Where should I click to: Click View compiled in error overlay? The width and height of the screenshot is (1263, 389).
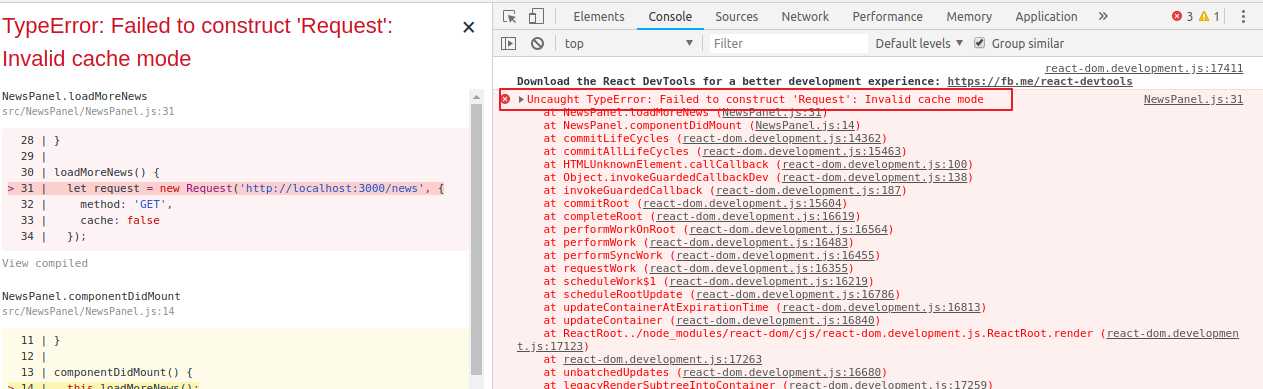pos(45,263)
